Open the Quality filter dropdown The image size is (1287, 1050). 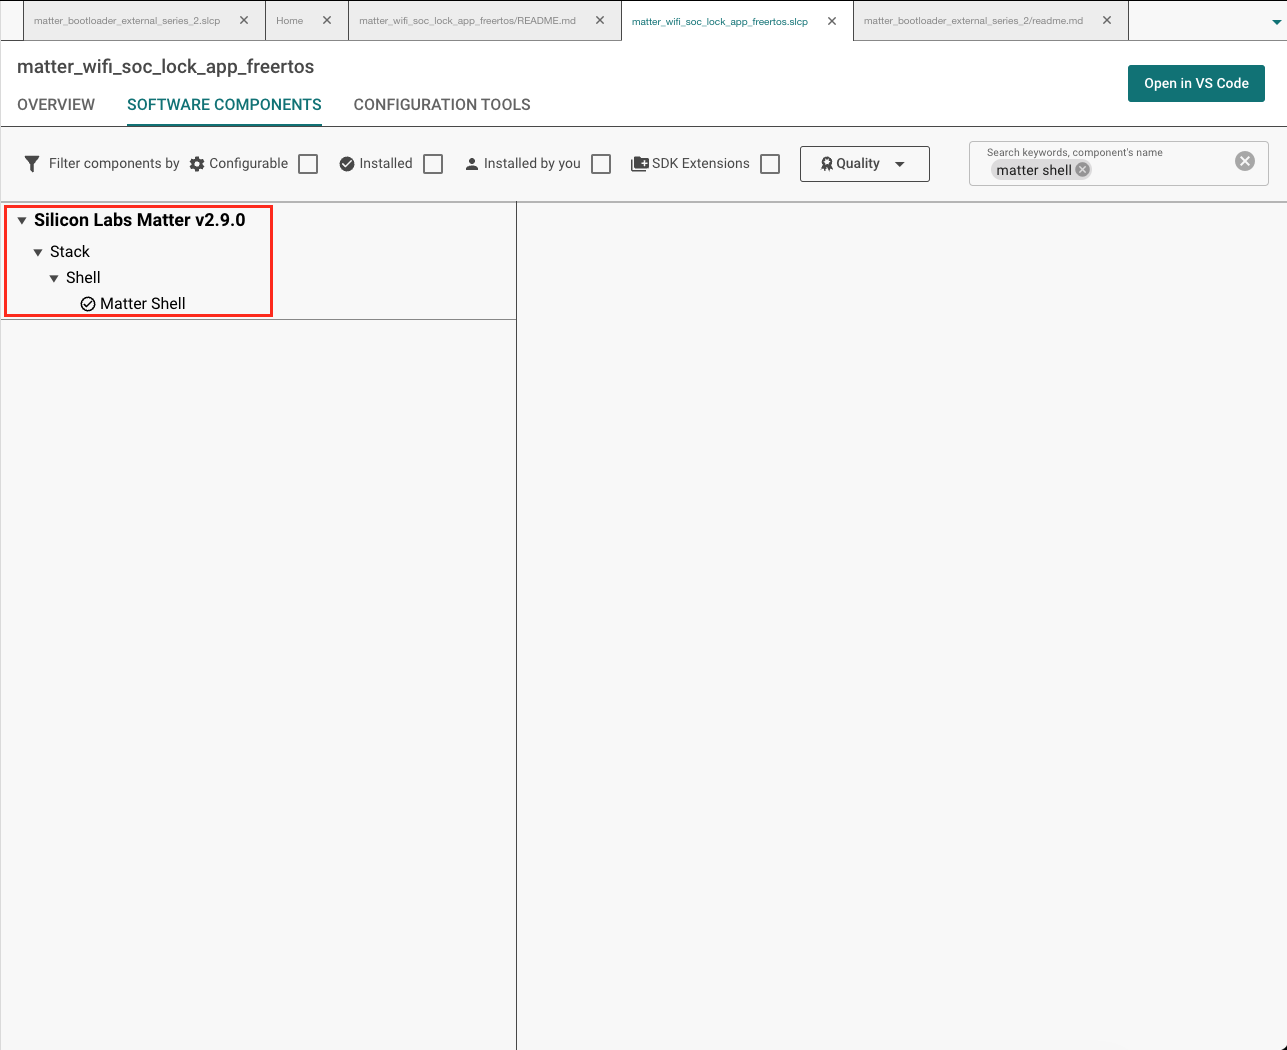coord(865,164)
